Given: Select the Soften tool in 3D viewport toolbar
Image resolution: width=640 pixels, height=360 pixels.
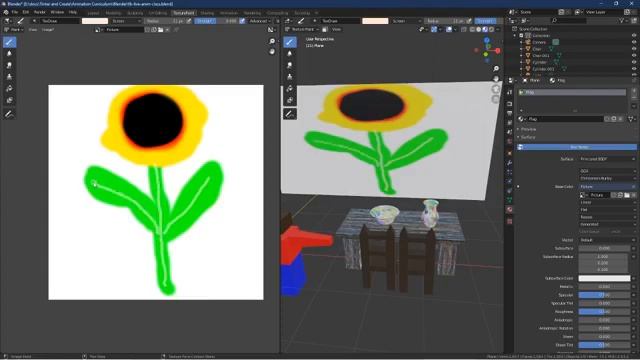Looking at the screenshot, I should tap(290, 53).
